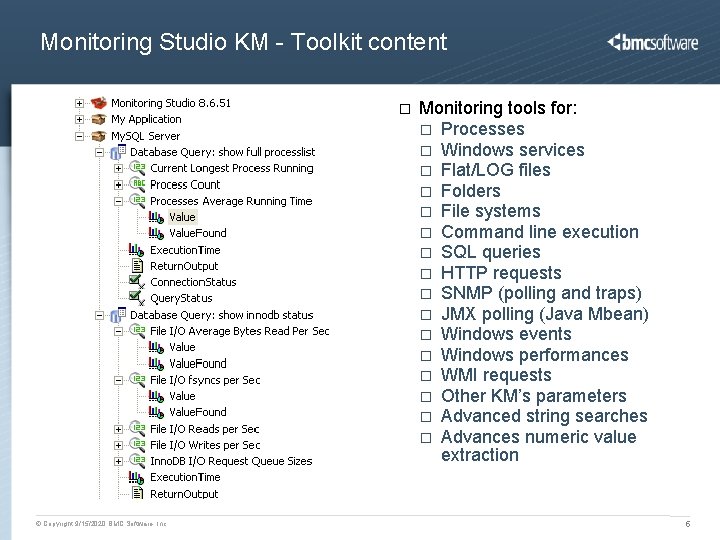Click the MySQL Server package icon
Image resolution: width=720 pixels, height=540 pixels.
pos(98,136)
